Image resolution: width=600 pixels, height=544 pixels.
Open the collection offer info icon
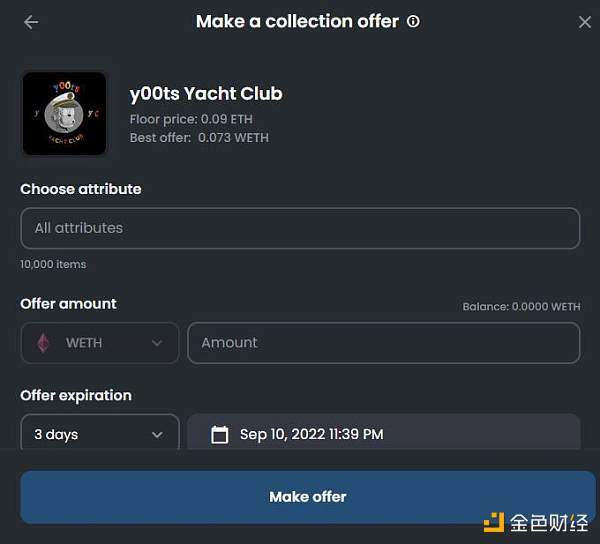click(x=413, y=21)
